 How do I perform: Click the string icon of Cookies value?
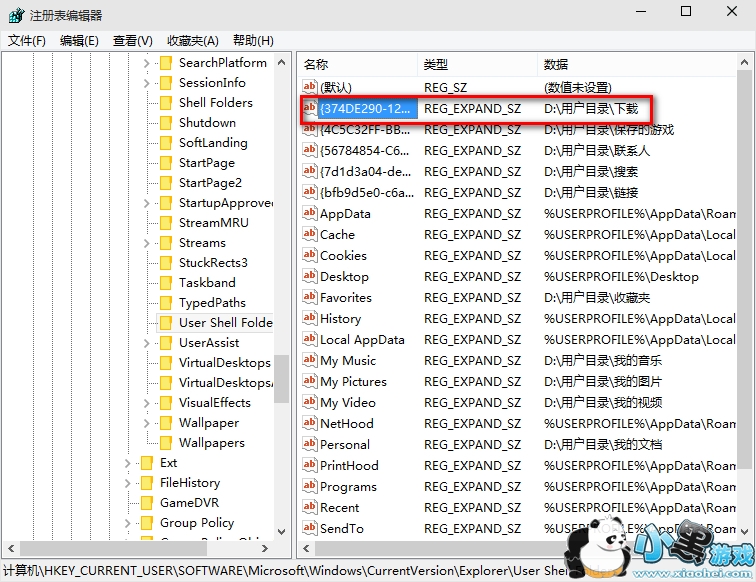(310, 255)
